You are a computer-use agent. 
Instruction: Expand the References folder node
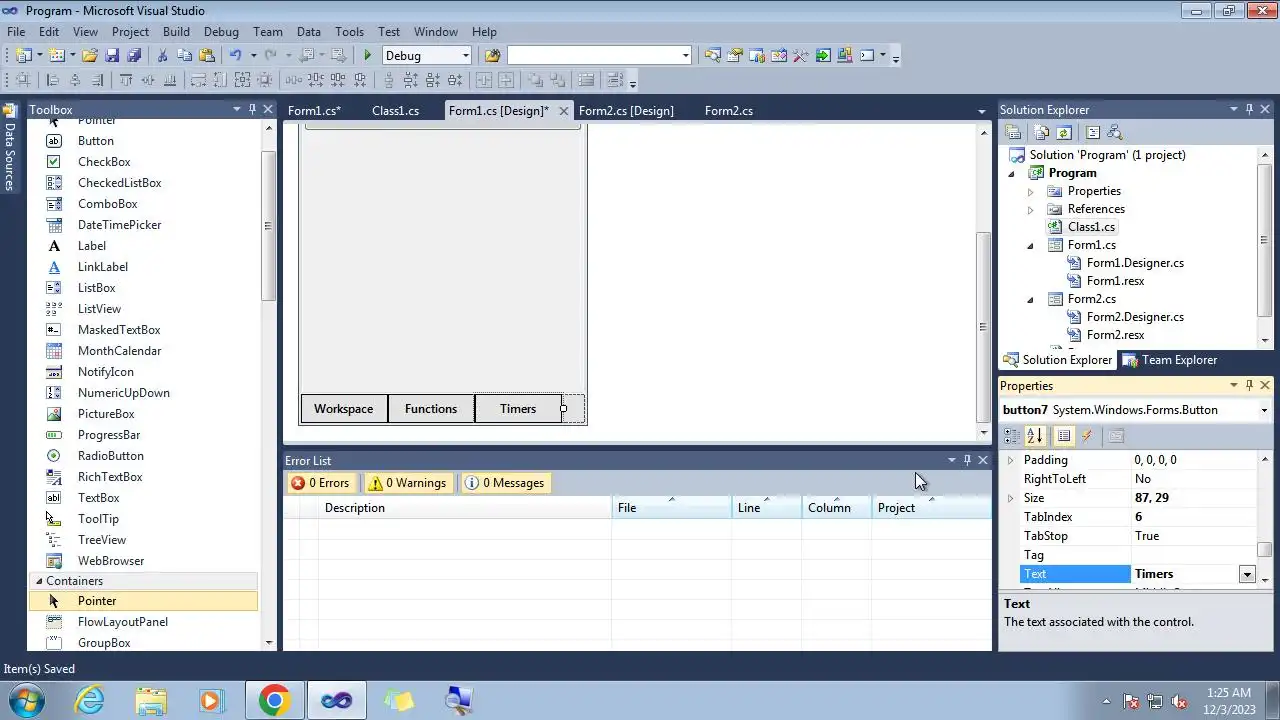pyautogui.click(x=1030, y=209)
